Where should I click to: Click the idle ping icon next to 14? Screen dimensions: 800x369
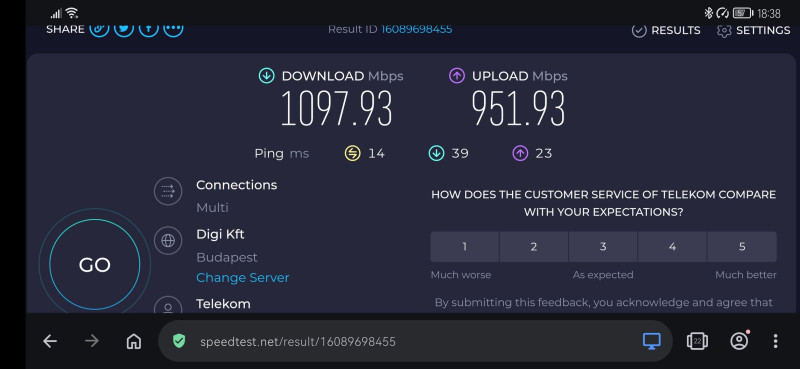coord(353,153)
